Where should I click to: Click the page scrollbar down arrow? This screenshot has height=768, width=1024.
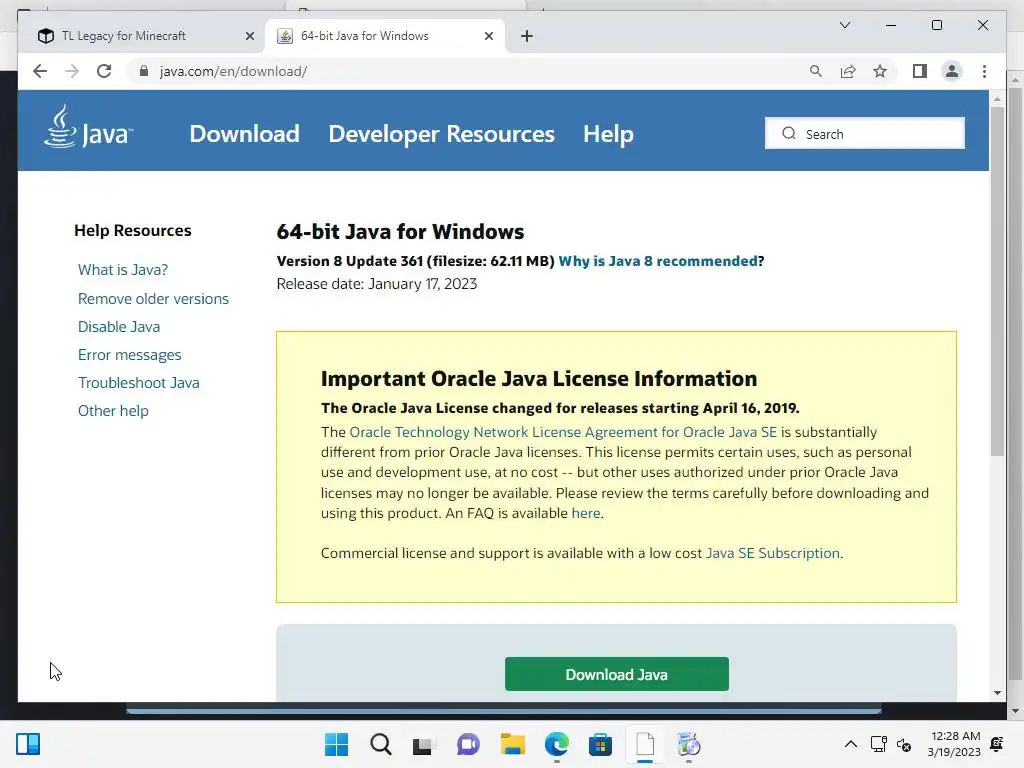(997, 693)
